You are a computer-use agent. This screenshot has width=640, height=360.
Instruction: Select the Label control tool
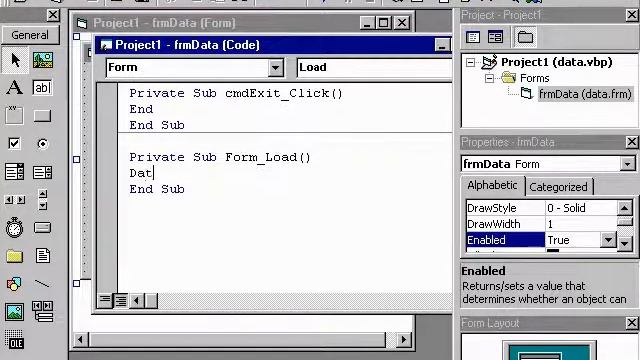14,87
